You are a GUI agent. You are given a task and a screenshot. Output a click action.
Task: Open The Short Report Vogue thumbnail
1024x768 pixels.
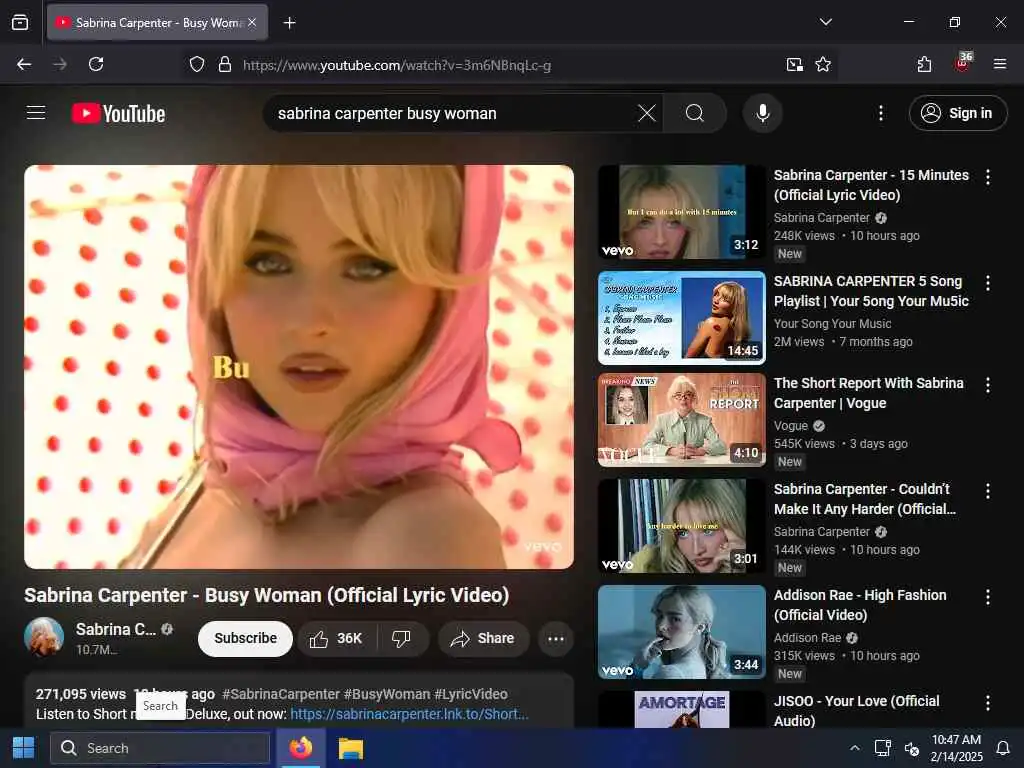682,420
